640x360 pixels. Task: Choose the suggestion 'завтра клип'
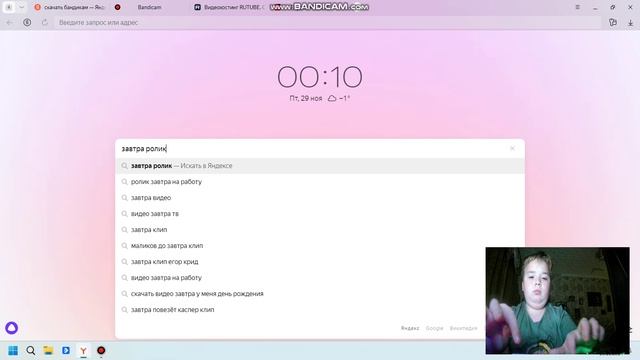pyautogui.click(x=320, y=230)
